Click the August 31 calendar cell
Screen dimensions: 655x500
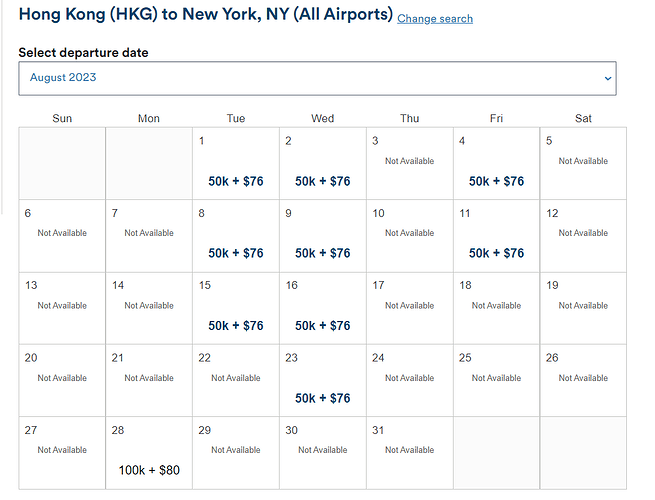tap(410, 453)
